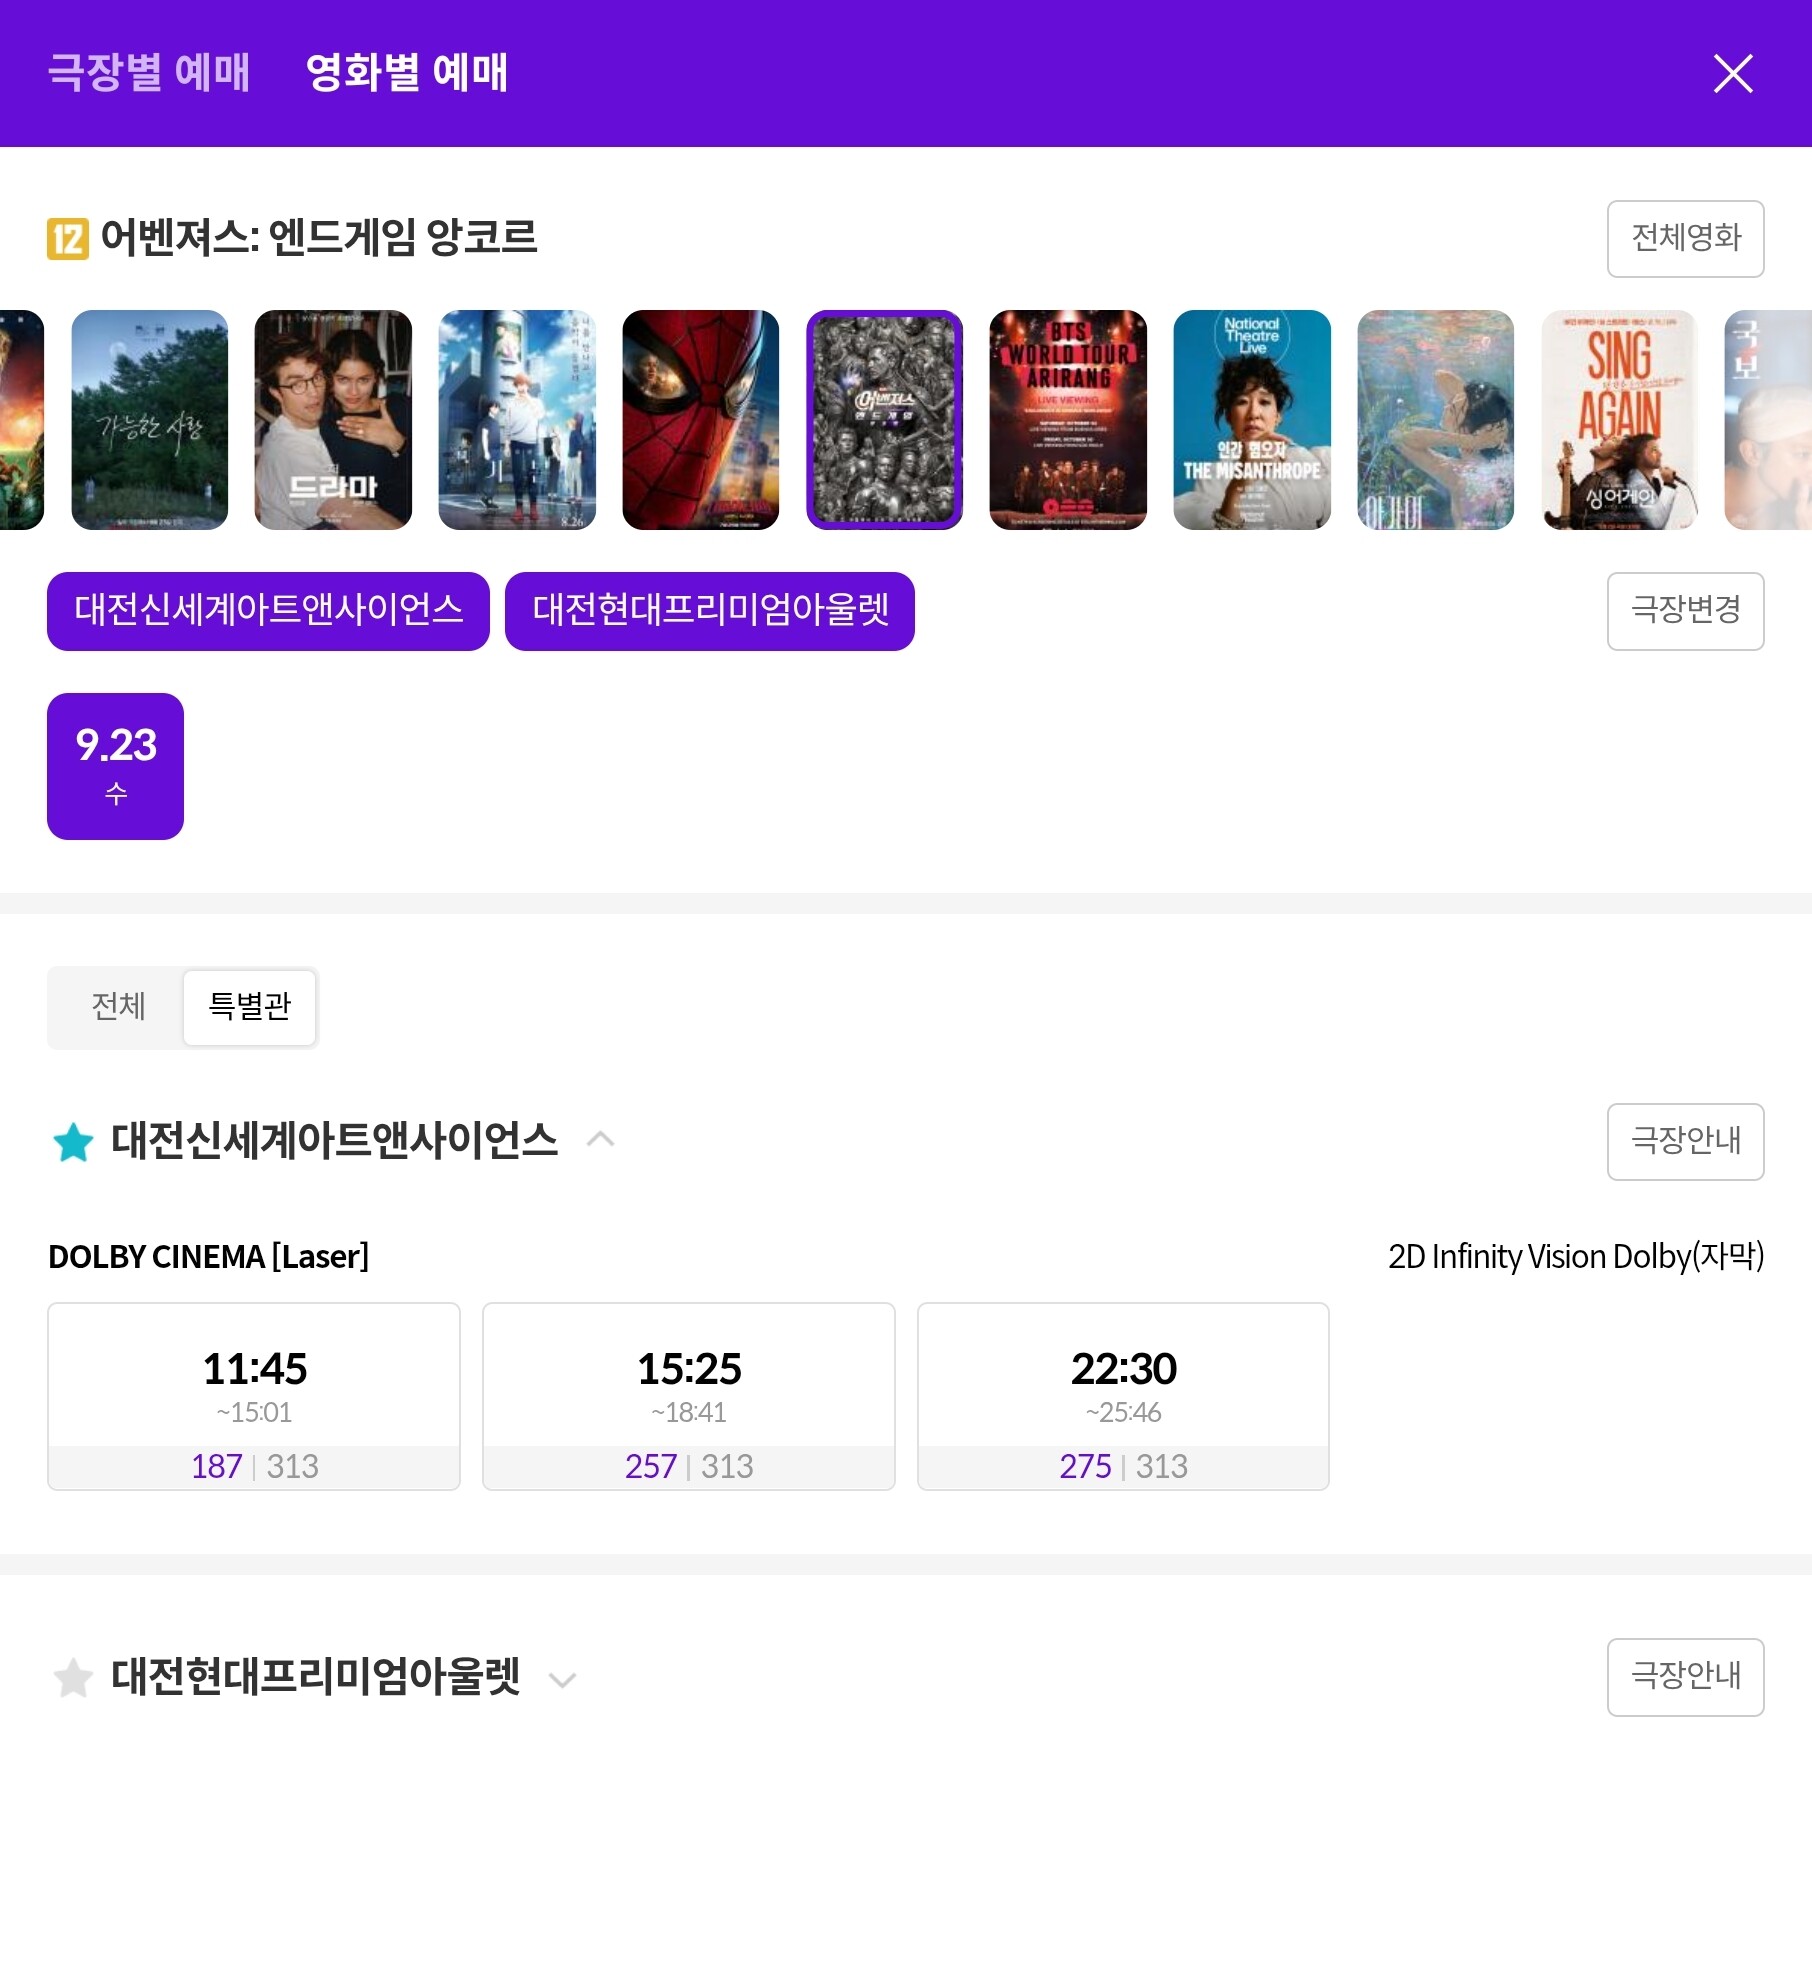The image size is (1812, 1968).
Task: Switch to 영화별 예매 tab
Action: [406, 72]
